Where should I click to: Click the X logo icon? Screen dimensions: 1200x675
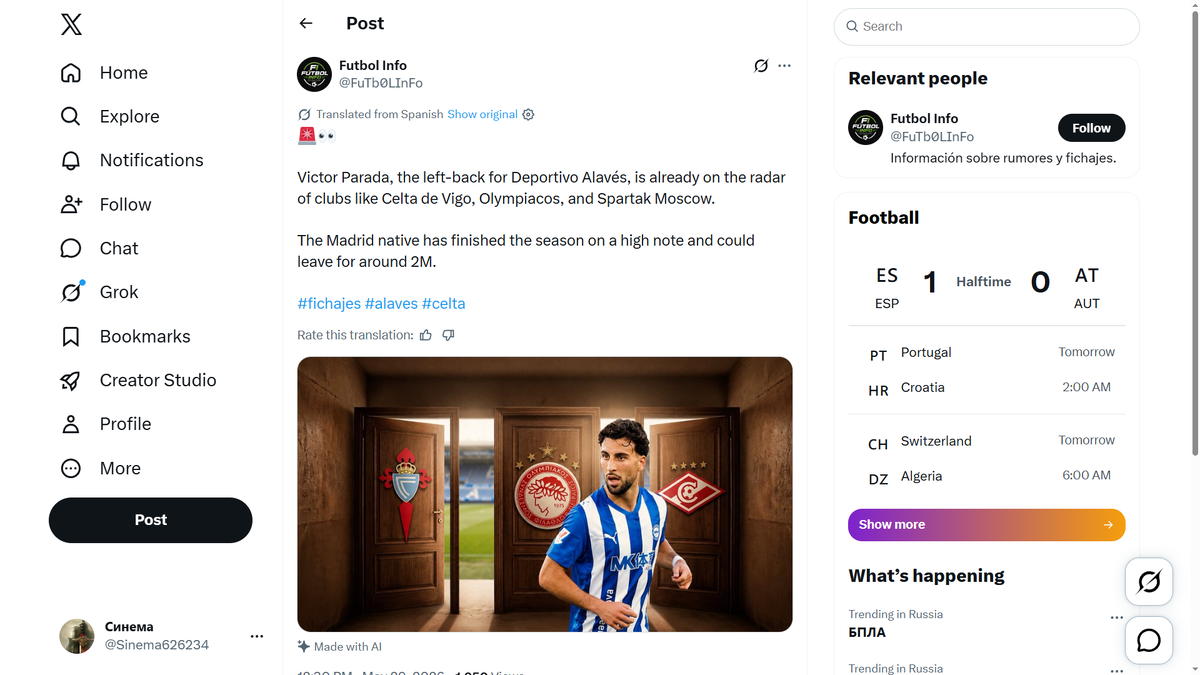point(71,24)
